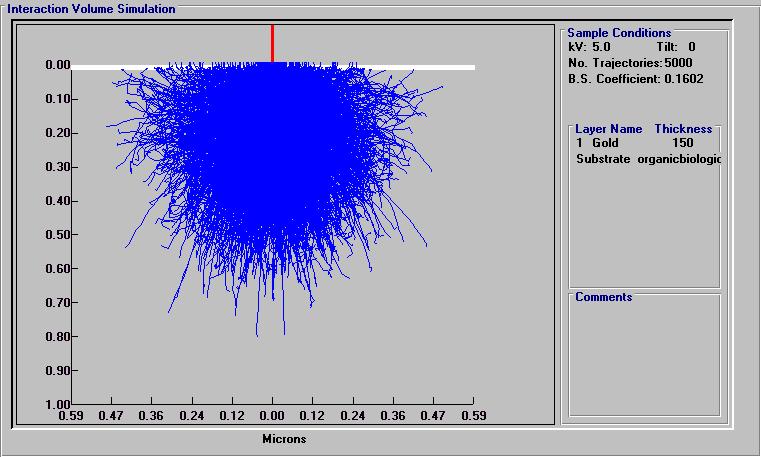Viewport: 761px width, 457px height.
Task: Click the Interaction Volume Simulation title
Action: coord(91,9)
